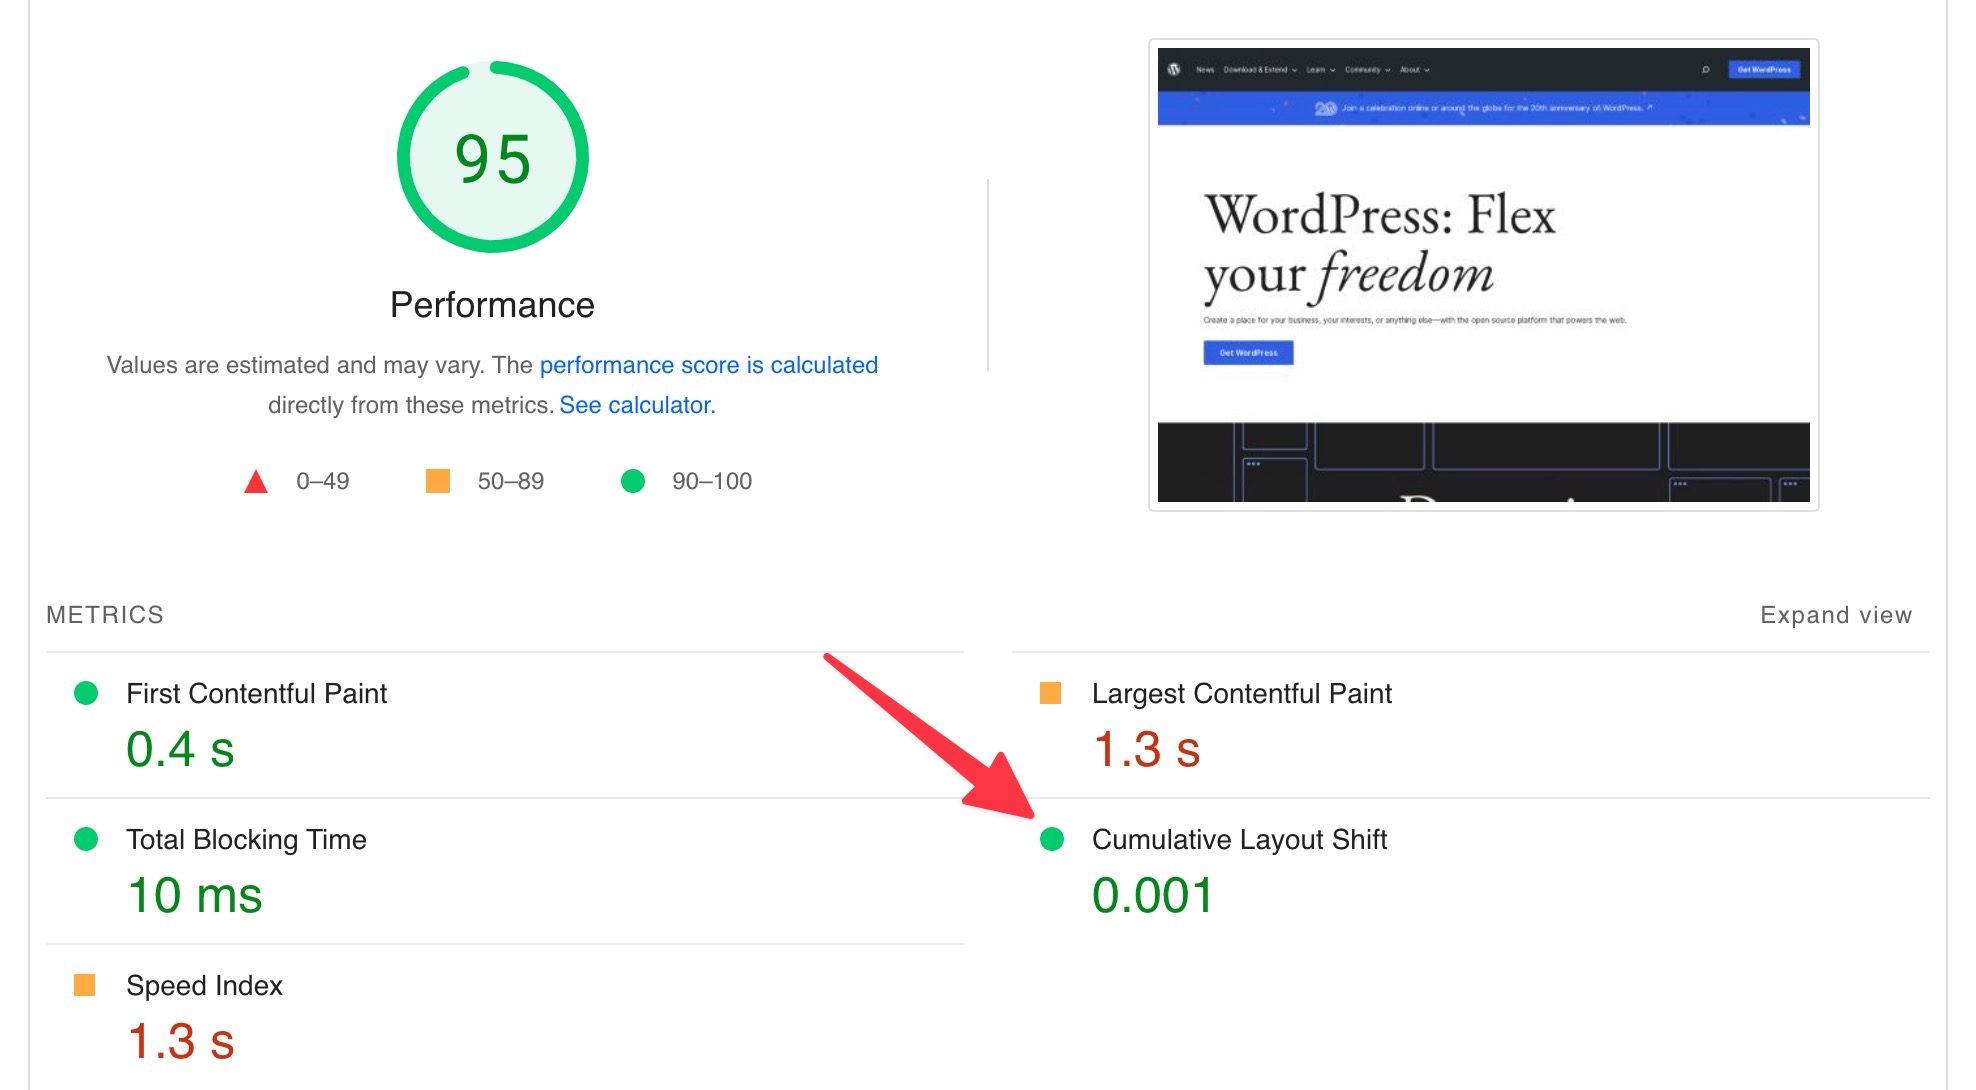
Task: Click the Speed Index label
Action: (204, 986)
